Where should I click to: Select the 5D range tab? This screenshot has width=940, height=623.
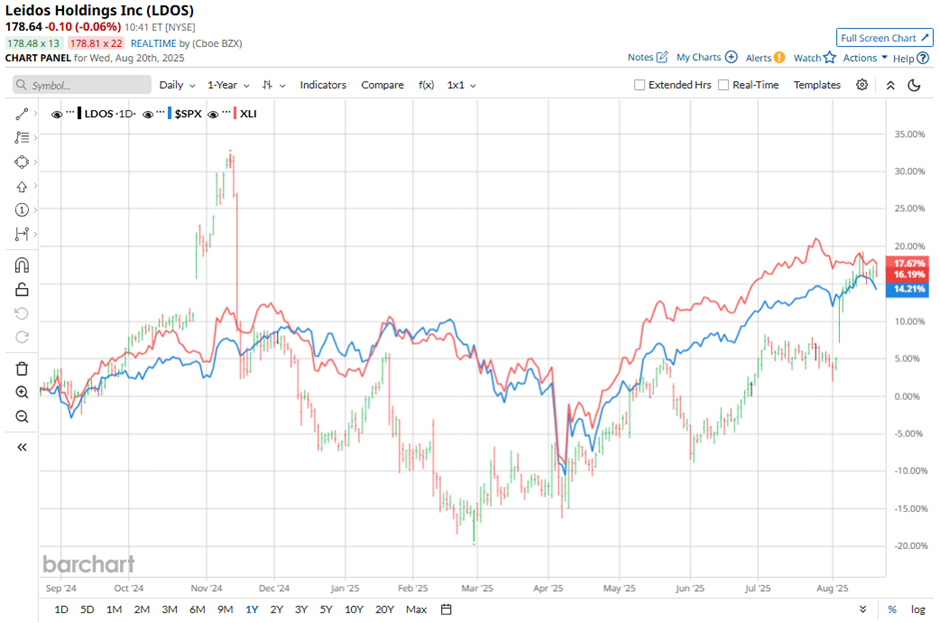pyautogui.click(x=88, y=609)
